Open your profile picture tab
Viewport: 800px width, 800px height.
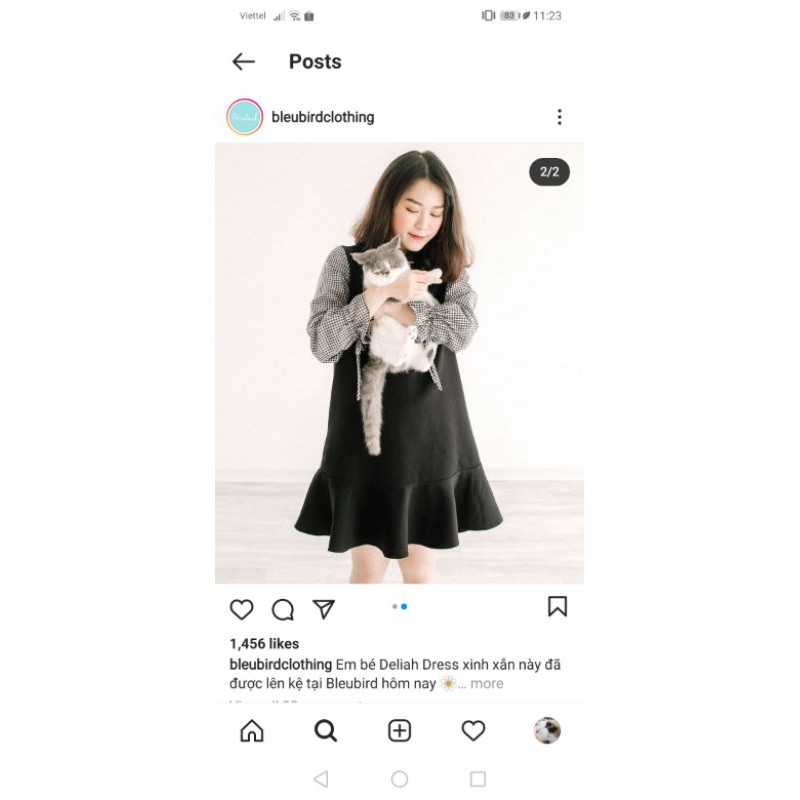547,731
